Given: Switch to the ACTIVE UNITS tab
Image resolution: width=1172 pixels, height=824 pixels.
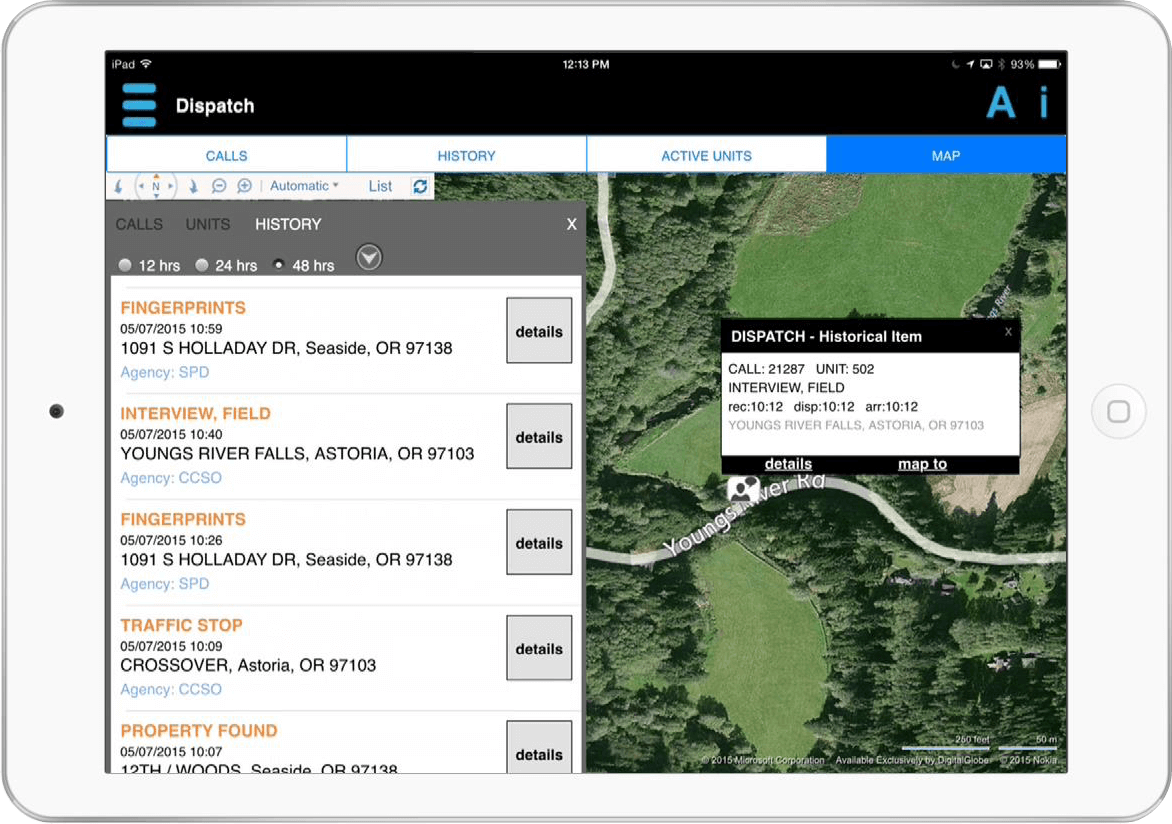Looking at the screenshot, I should point(706,156).
